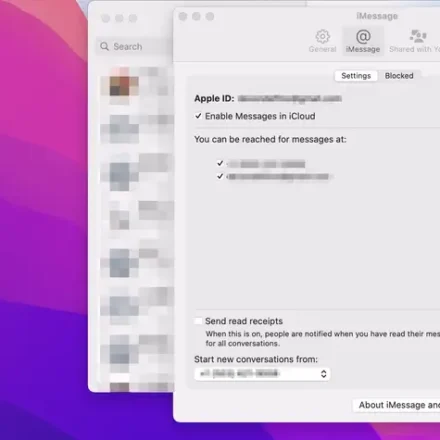Viewport: 440px width, 440px height.
Task: Open the General preferences pane
Action: click(x=322, y=41)
